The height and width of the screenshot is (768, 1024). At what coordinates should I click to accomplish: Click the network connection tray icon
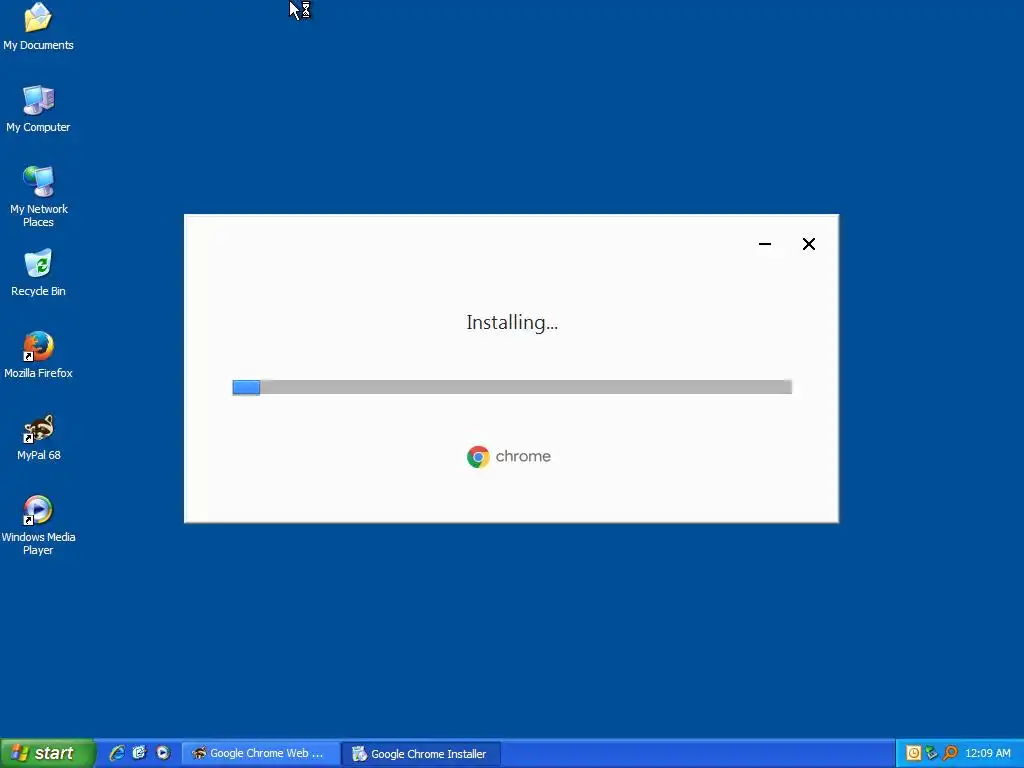(932, 753)
